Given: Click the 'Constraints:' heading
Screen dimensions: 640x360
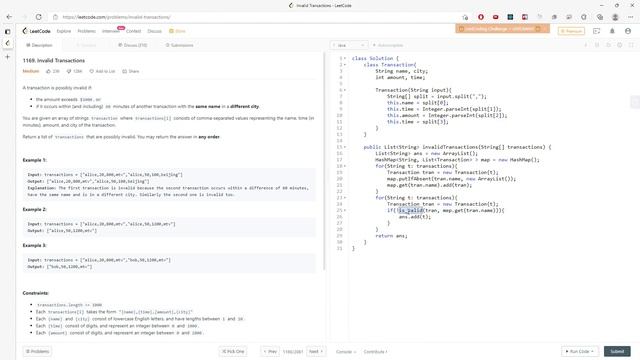Looking at the screenshot, I should pyautogui.click(x=36, y=293).
